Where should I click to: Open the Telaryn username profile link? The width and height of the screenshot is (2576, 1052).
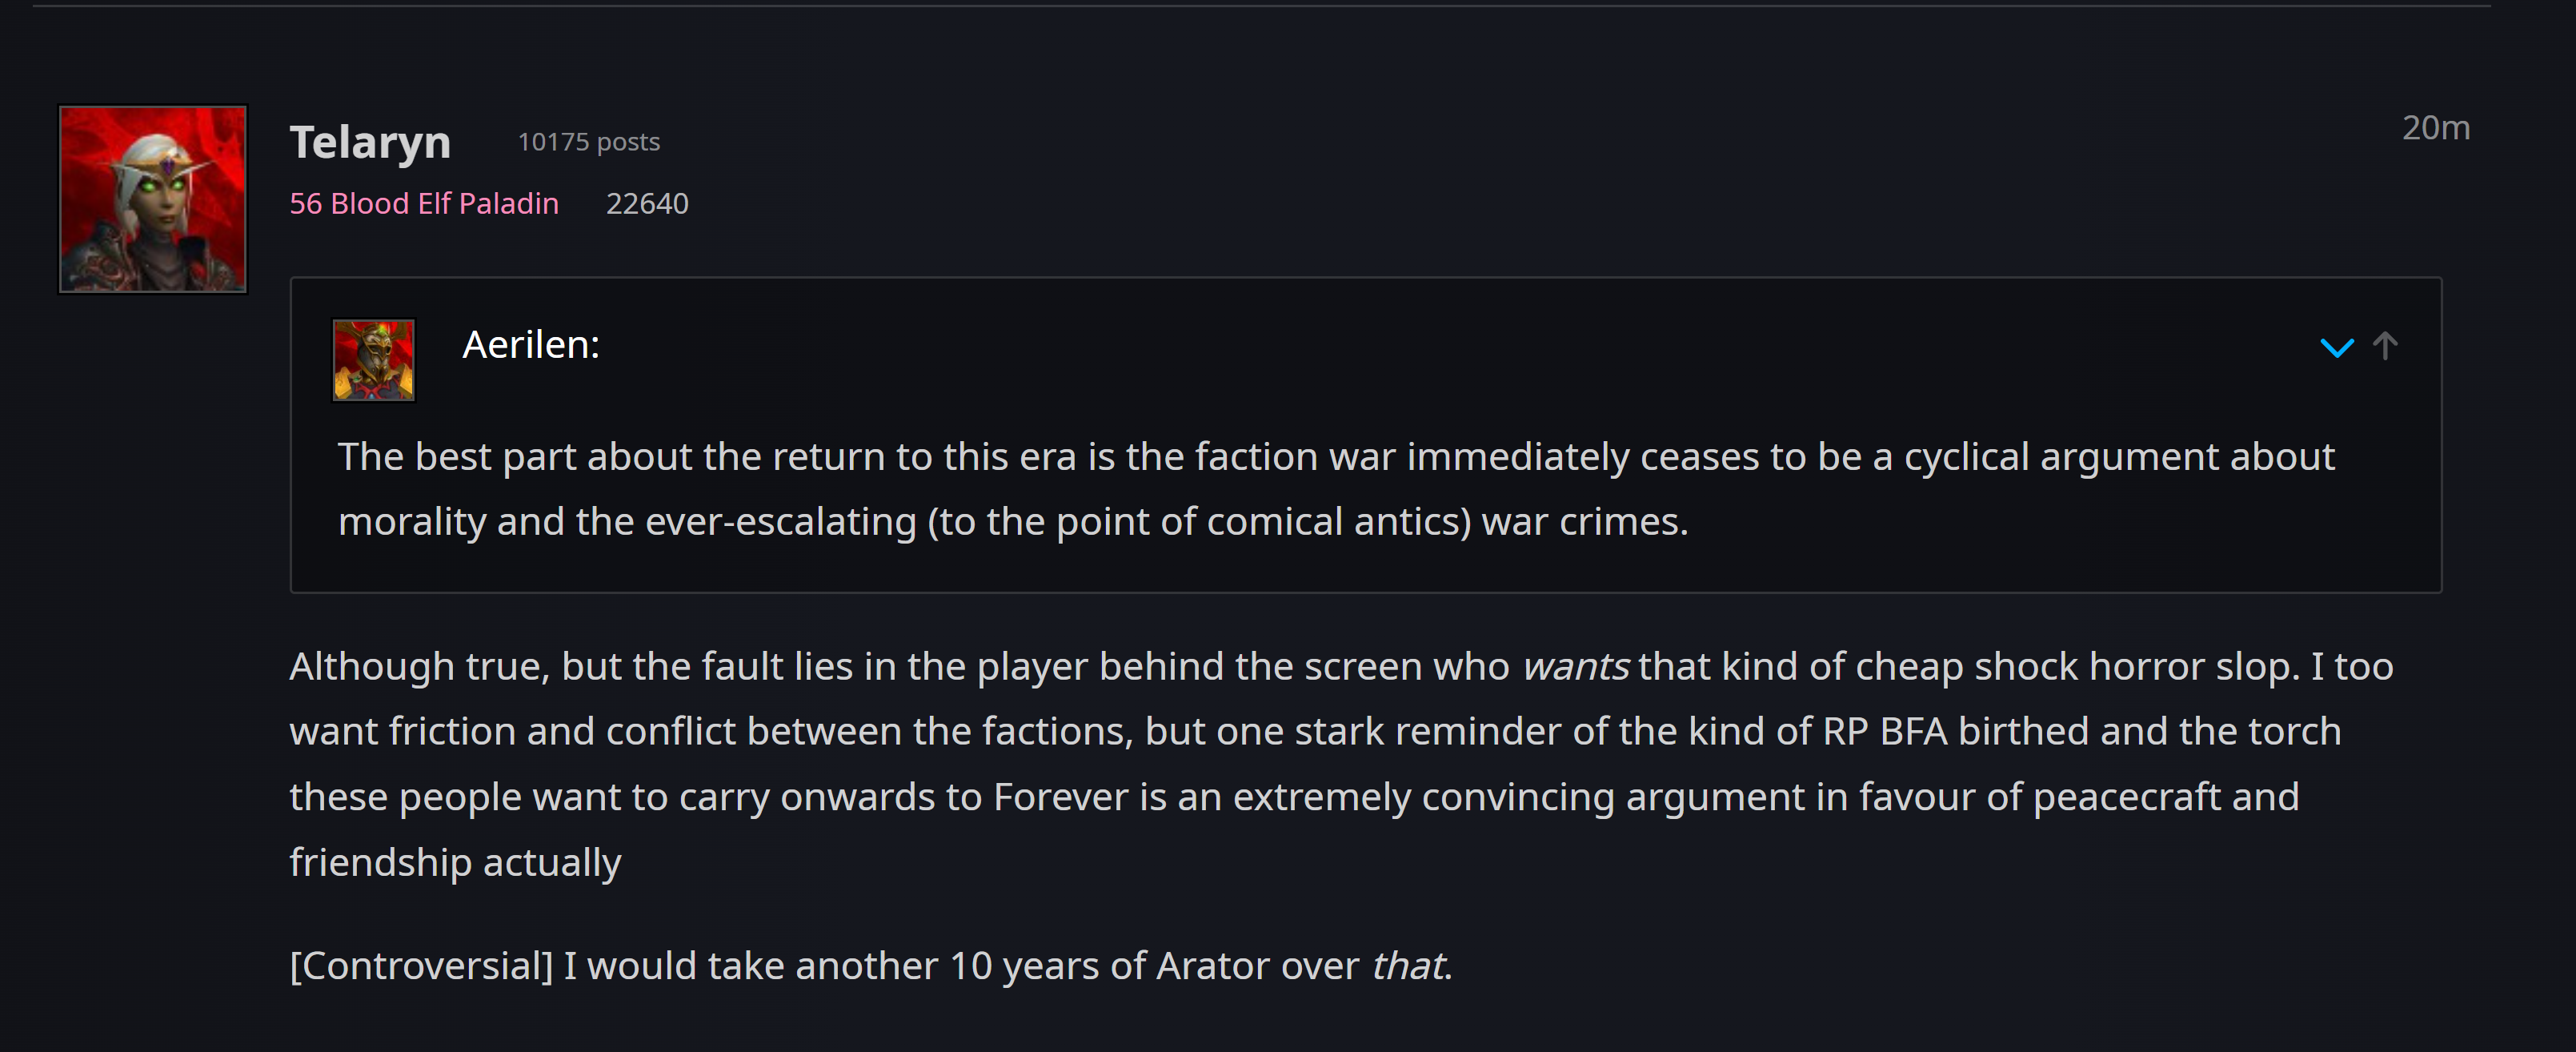pyautogui.click(x=370, y=142)
